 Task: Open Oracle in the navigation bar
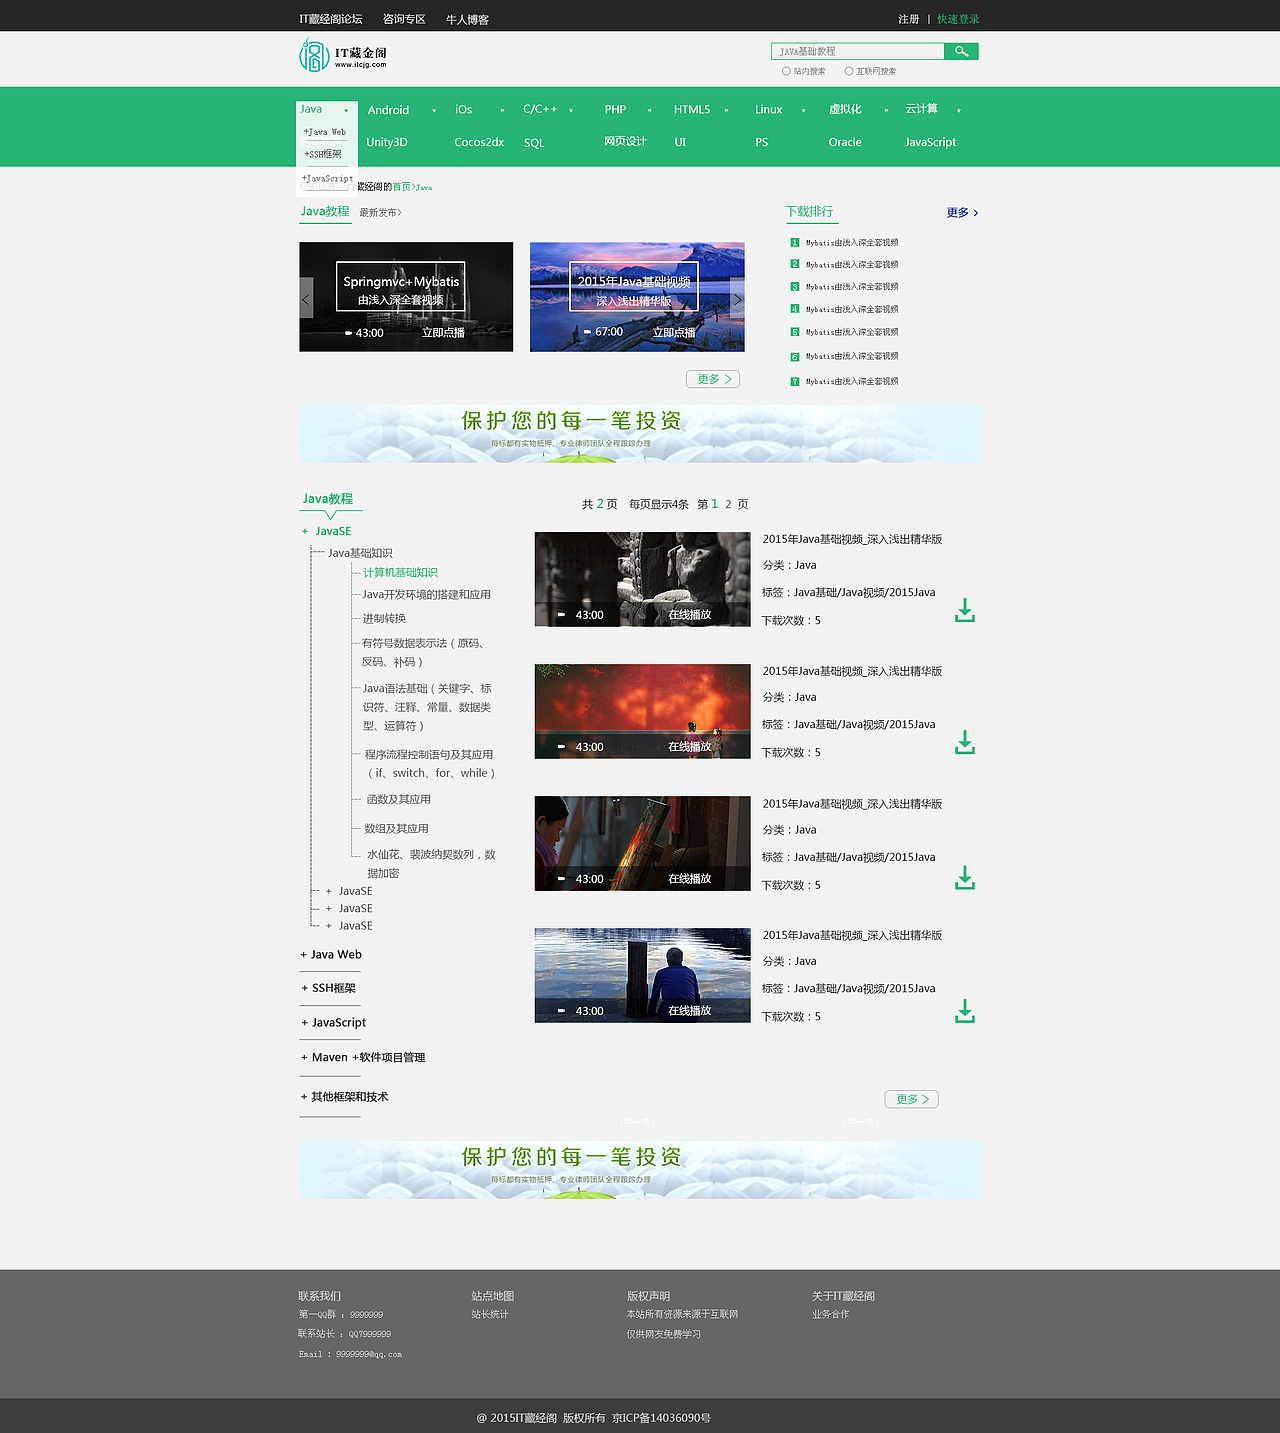tap(845, 142)
